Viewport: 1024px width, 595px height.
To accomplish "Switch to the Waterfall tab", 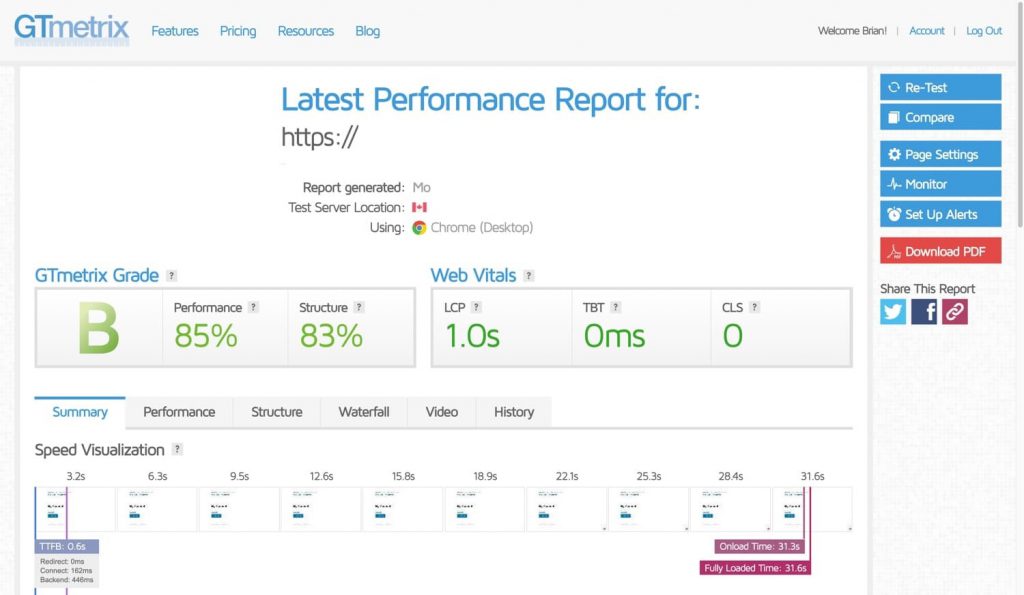I will tap(364, 412).
